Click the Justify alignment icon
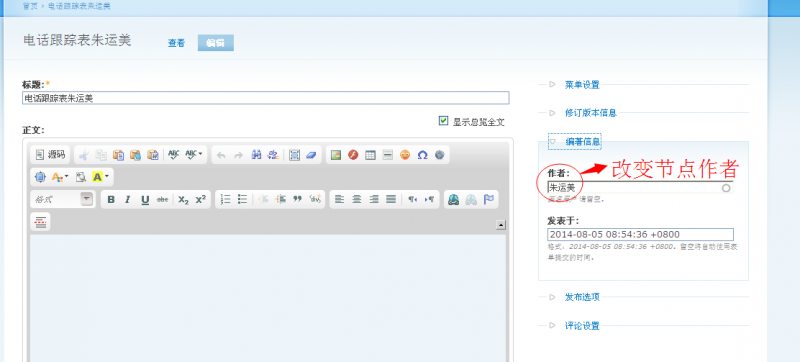The height and width of the screenshot is (362, 800). [x=391, y=200]
